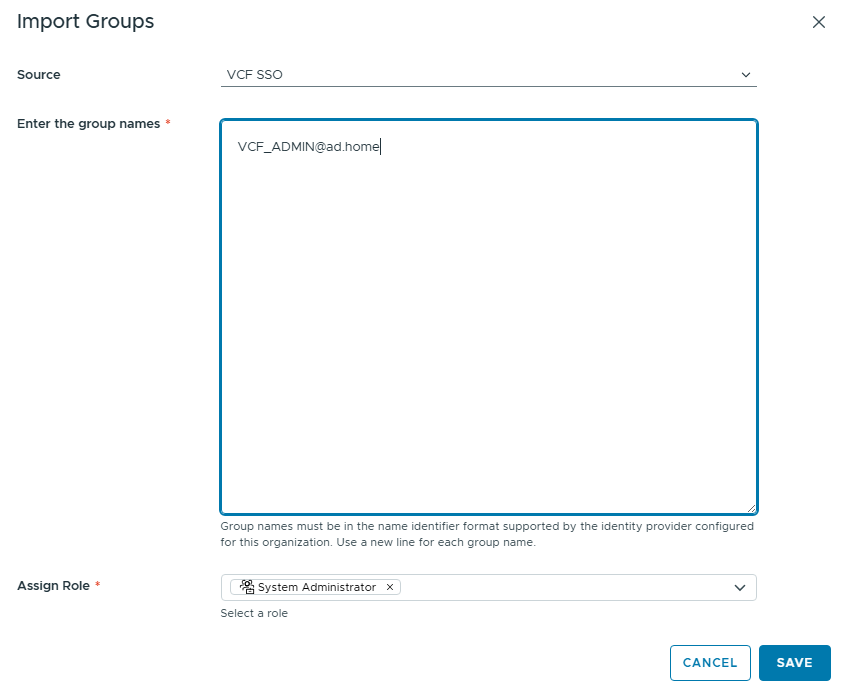This screenshot has width=844, height=692.
Task: Open the Assign Role dropdown arrow
Action: (740, 588)
